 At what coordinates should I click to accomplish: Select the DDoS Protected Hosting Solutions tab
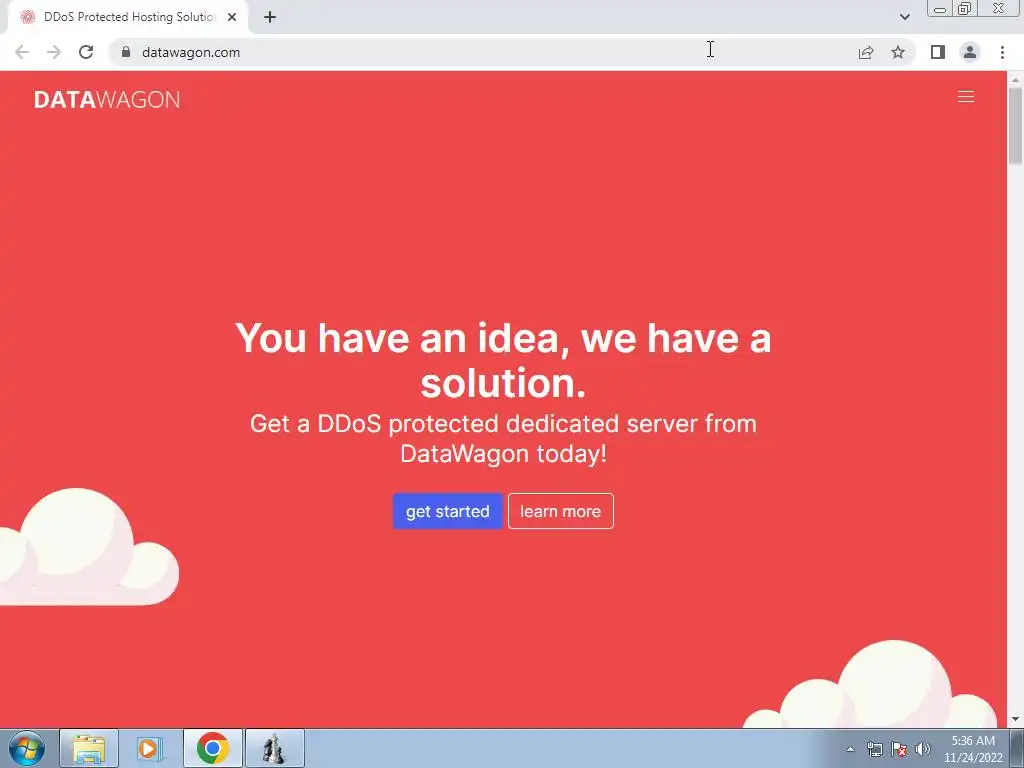128,18
